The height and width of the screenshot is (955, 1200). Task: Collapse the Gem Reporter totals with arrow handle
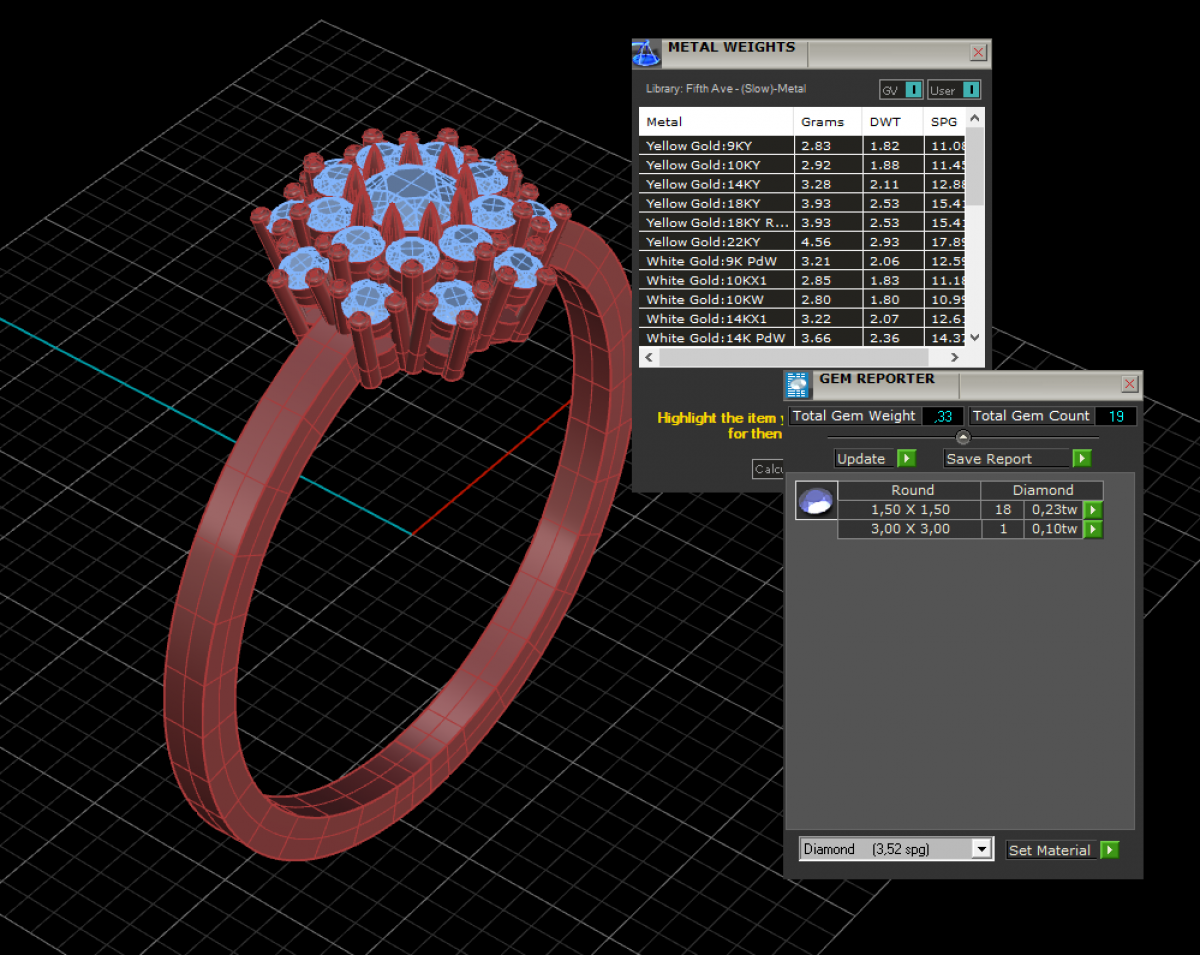tap(963, 437)
